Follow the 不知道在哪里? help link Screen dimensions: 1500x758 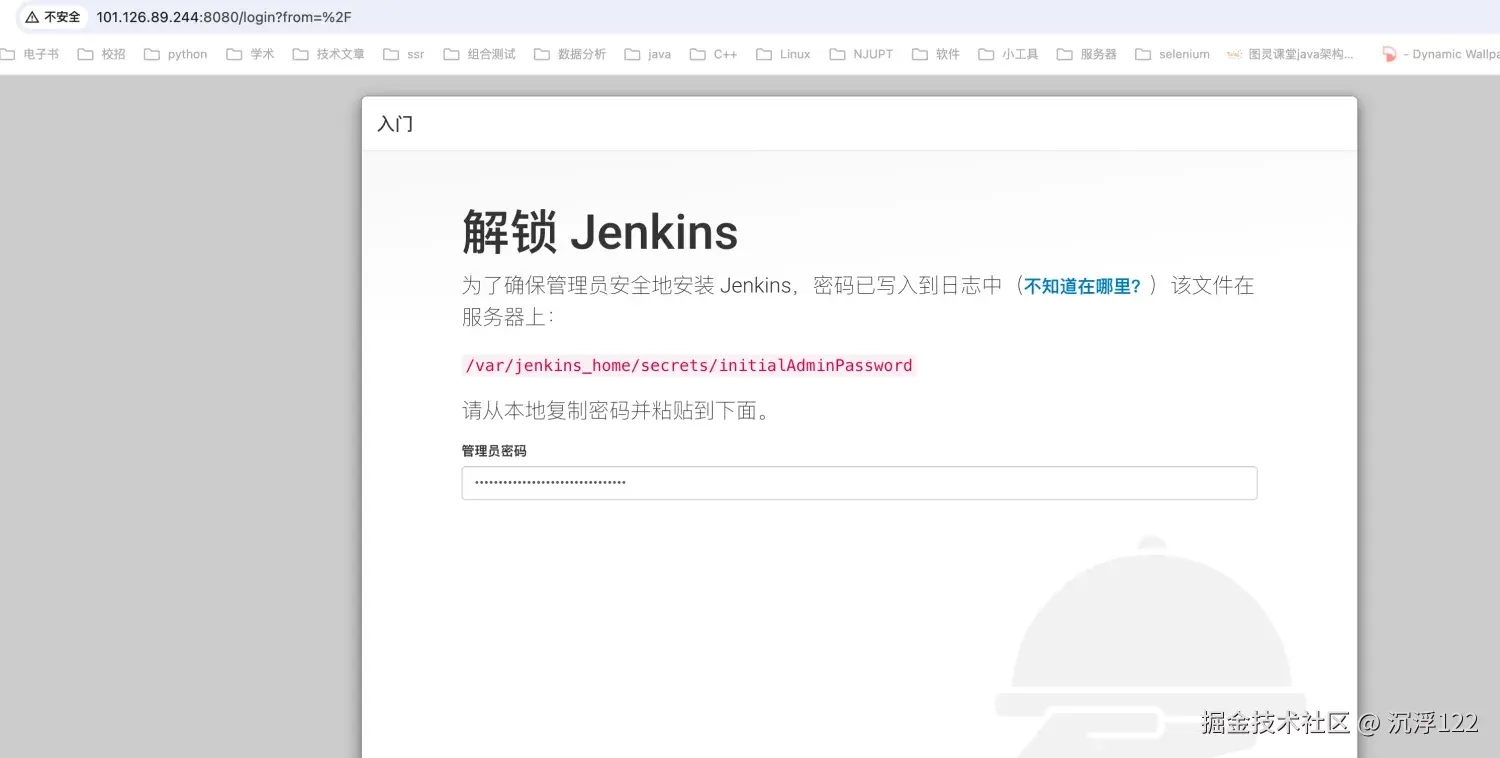[x=1082, y=287]
